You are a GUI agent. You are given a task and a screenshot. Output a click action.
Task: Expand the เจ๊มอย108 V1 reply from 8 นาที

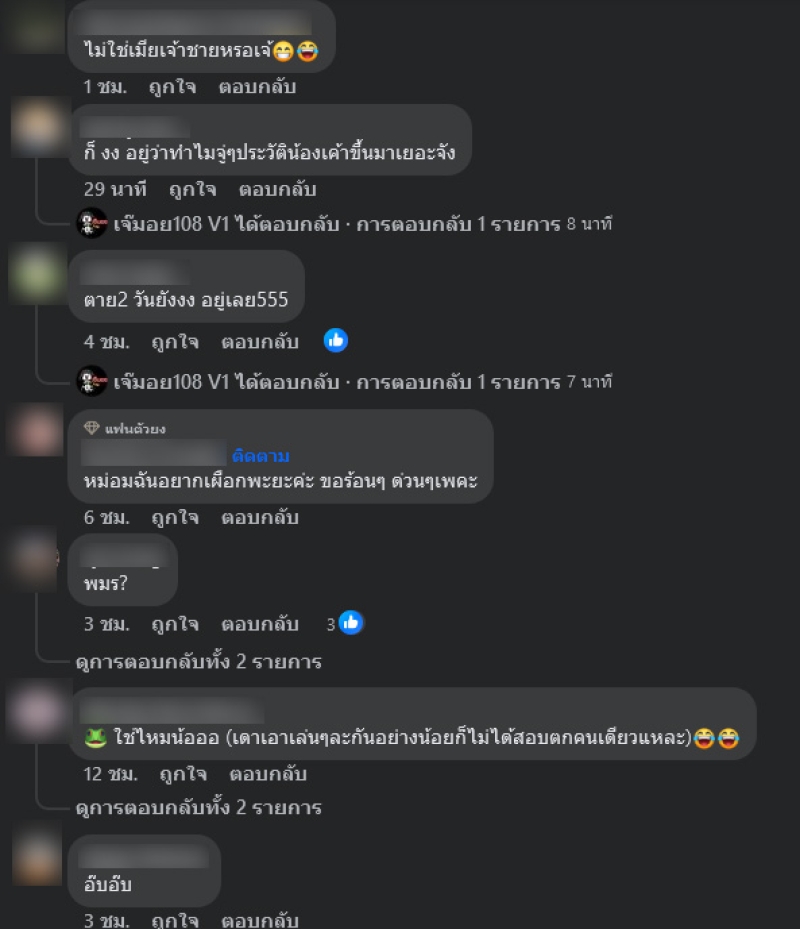362,224
